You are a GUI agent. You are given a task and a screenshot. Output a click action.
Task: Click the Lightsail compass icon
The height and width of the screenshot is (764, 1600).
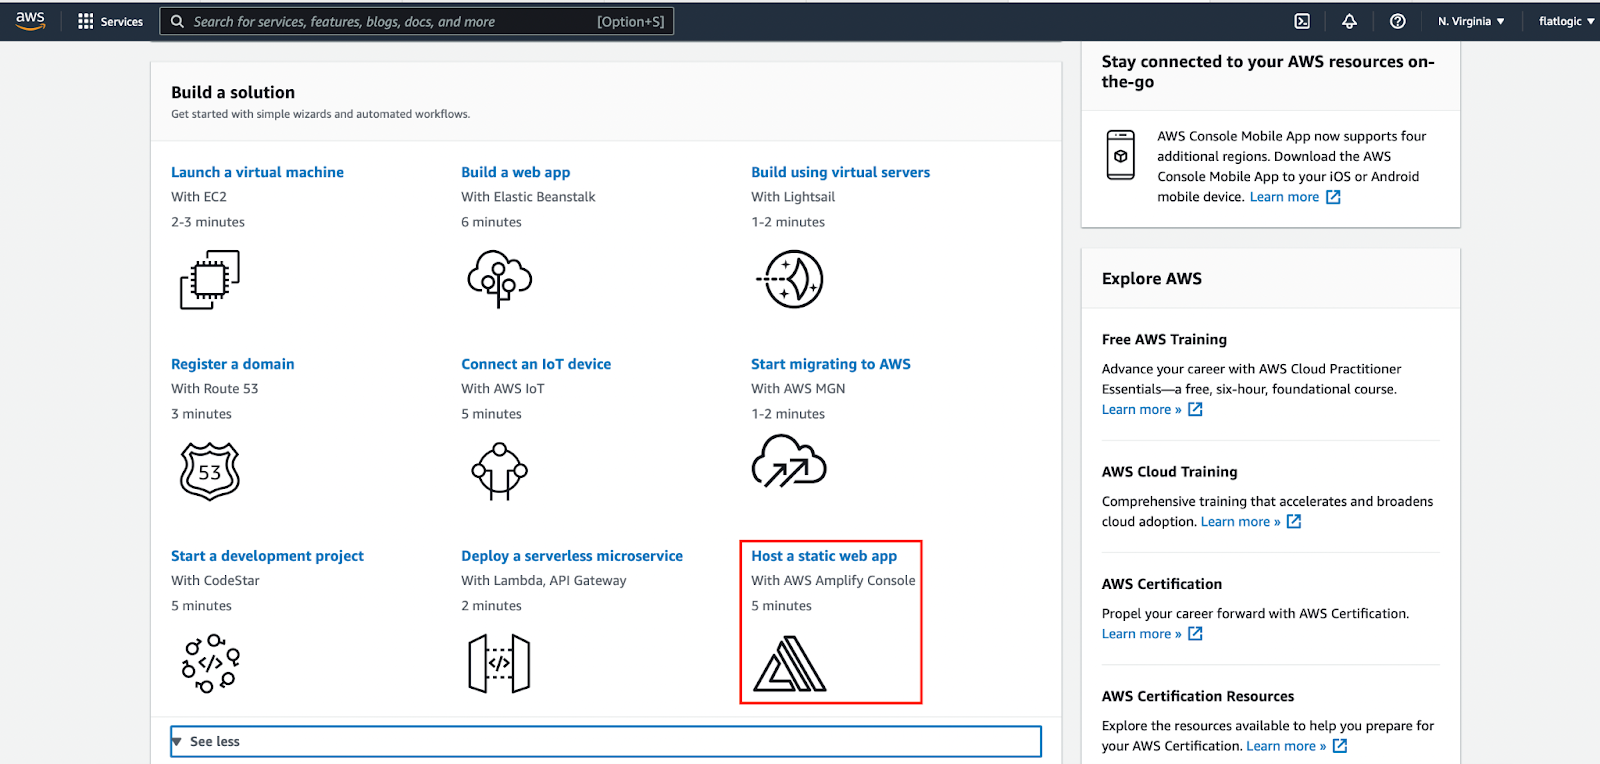tap(790, 279)
